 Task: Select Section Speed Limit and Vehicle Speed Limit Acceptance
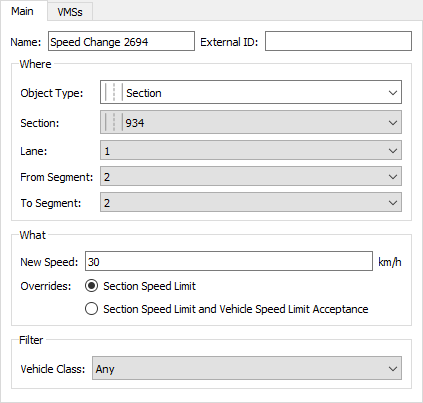pos(91,309)
